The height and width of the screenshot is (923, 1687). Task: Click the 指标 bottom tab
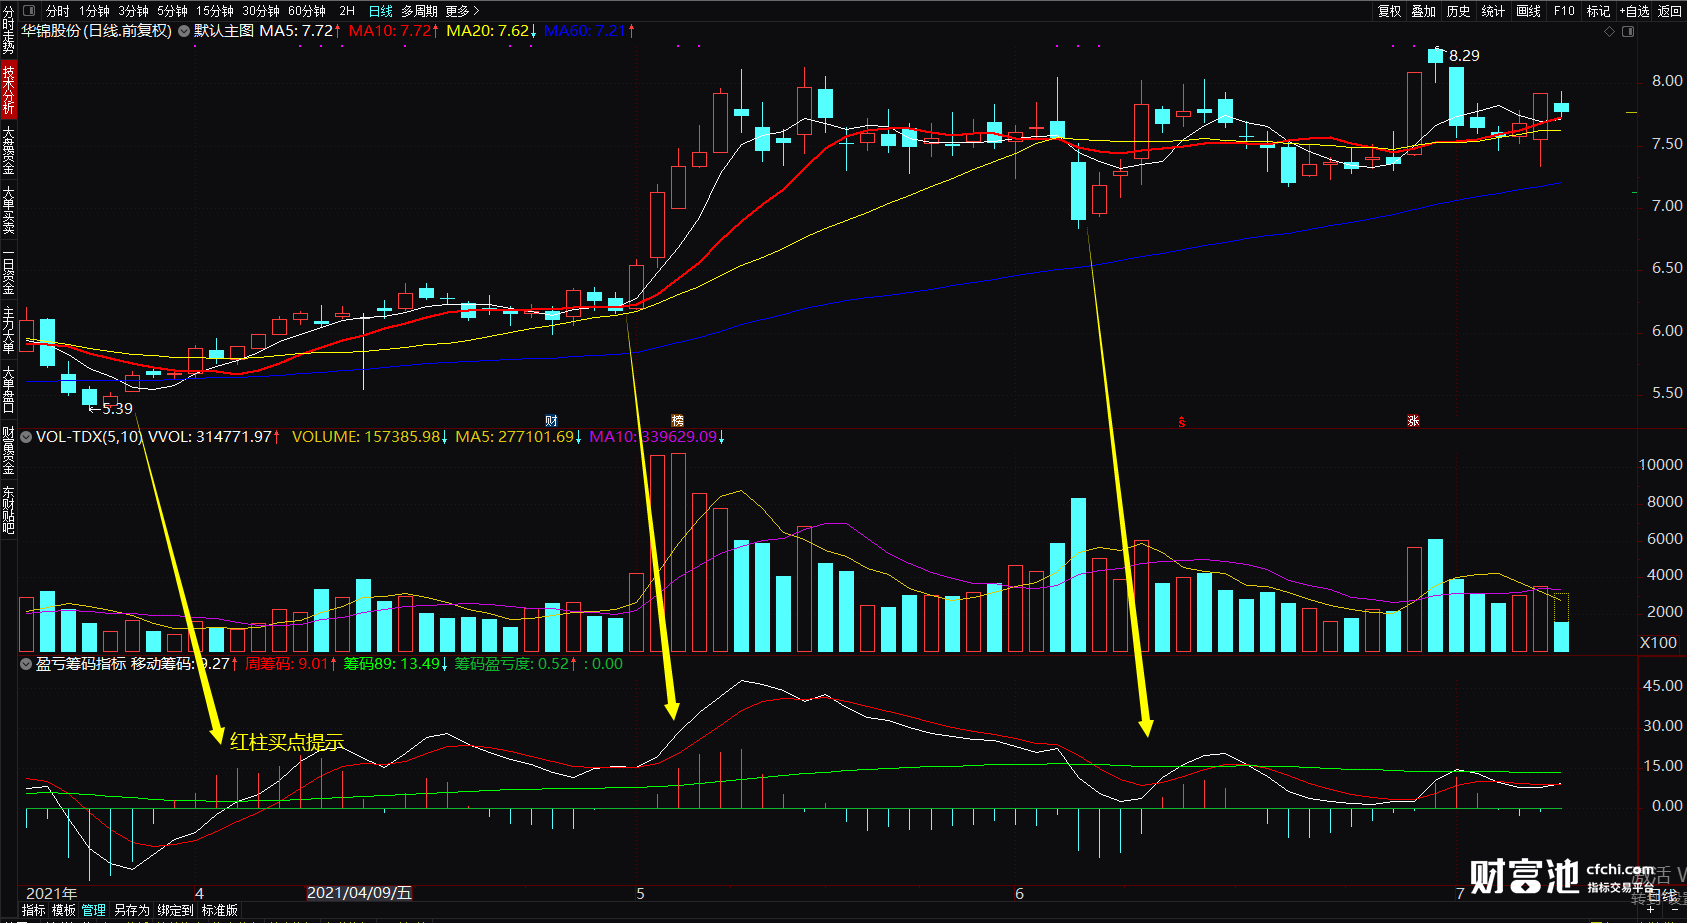click(34, 910)
